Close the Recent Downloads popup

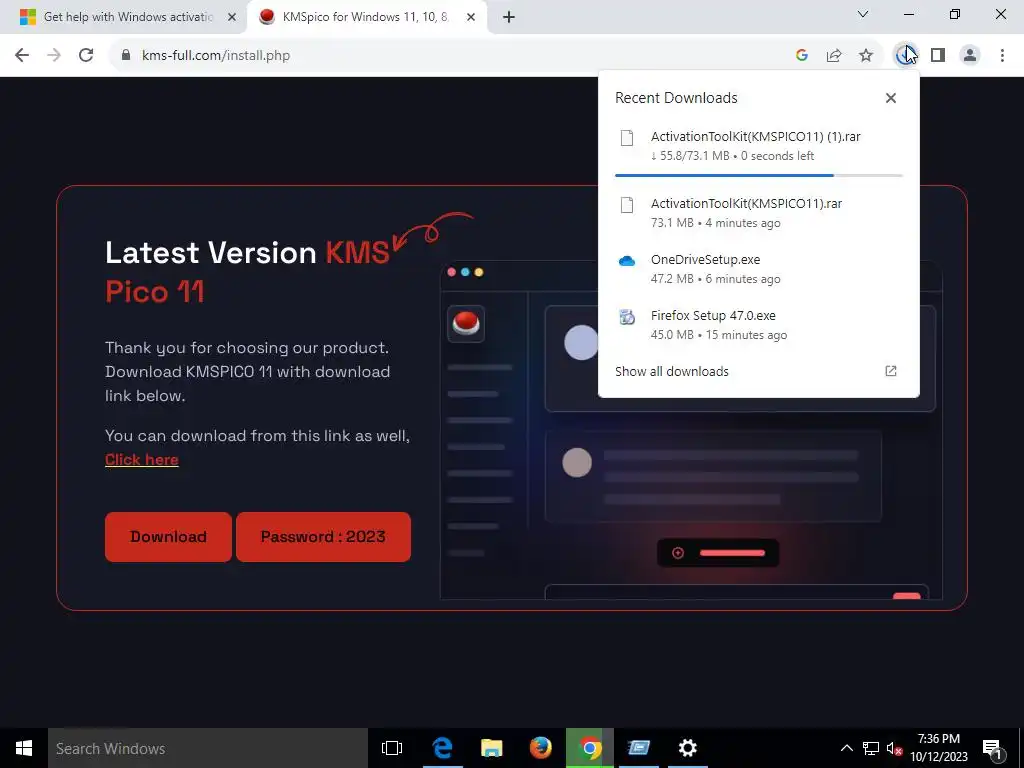(891, 98)
